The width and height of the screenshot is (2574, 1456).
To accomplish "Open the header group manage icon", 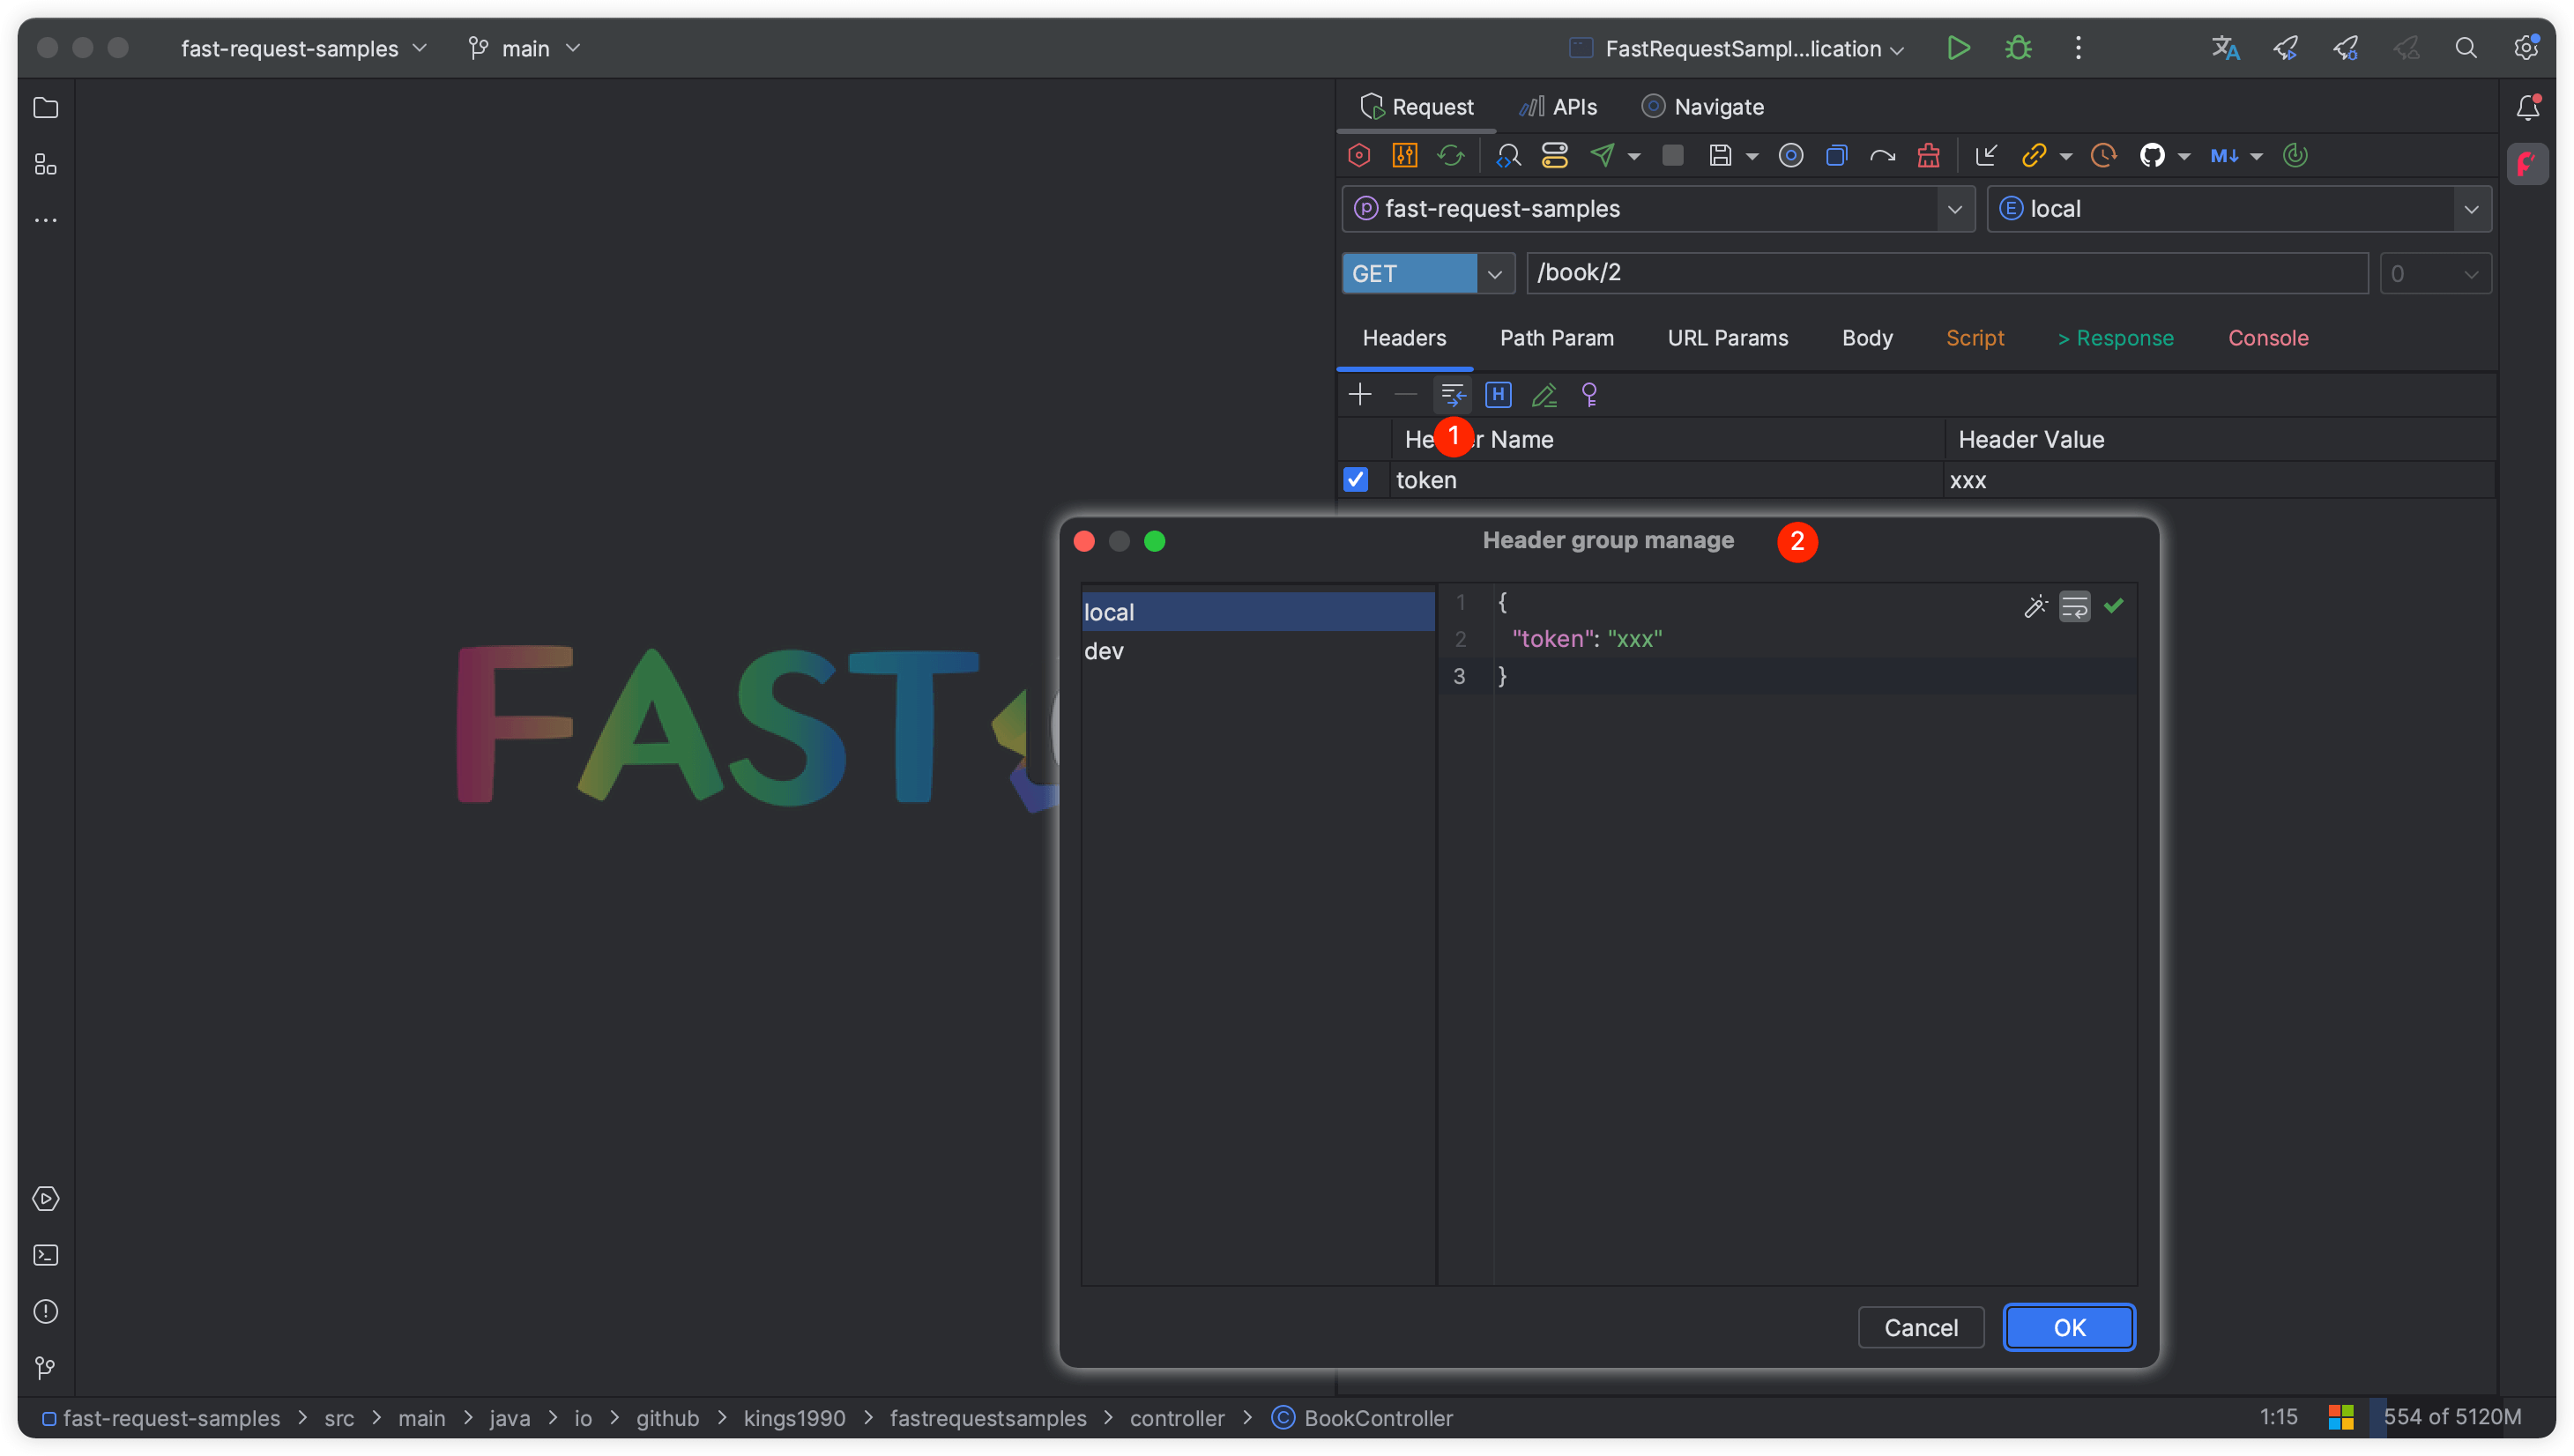I will point(1452,395).
